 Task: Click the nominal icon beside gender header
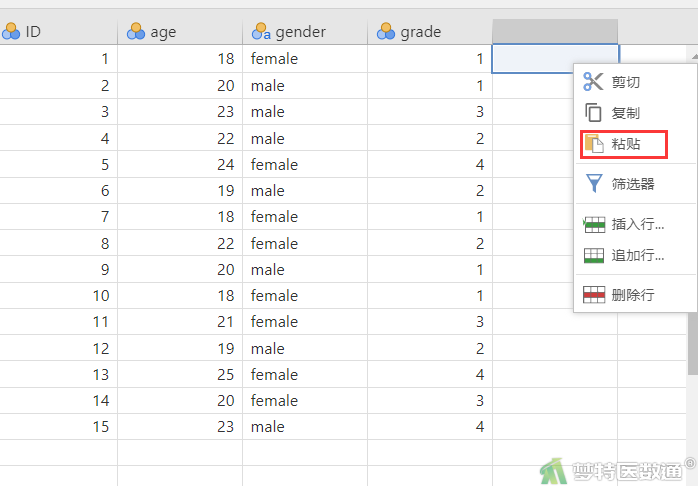coord(261,32)
